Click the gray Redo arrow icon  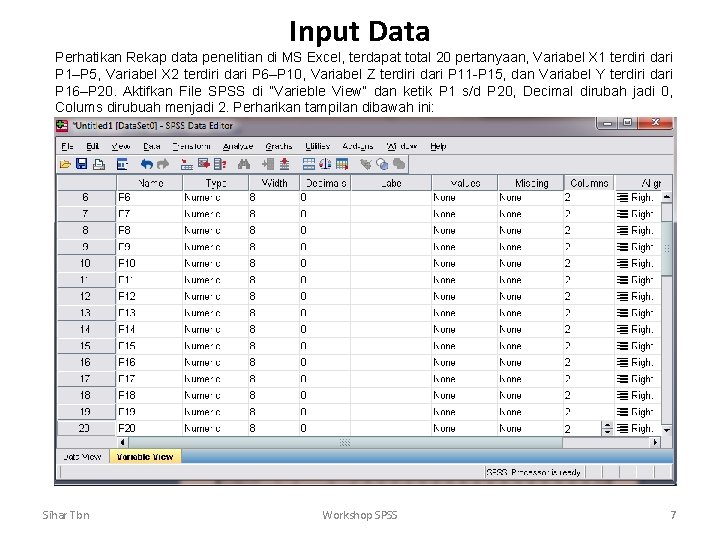coord(163,164)
